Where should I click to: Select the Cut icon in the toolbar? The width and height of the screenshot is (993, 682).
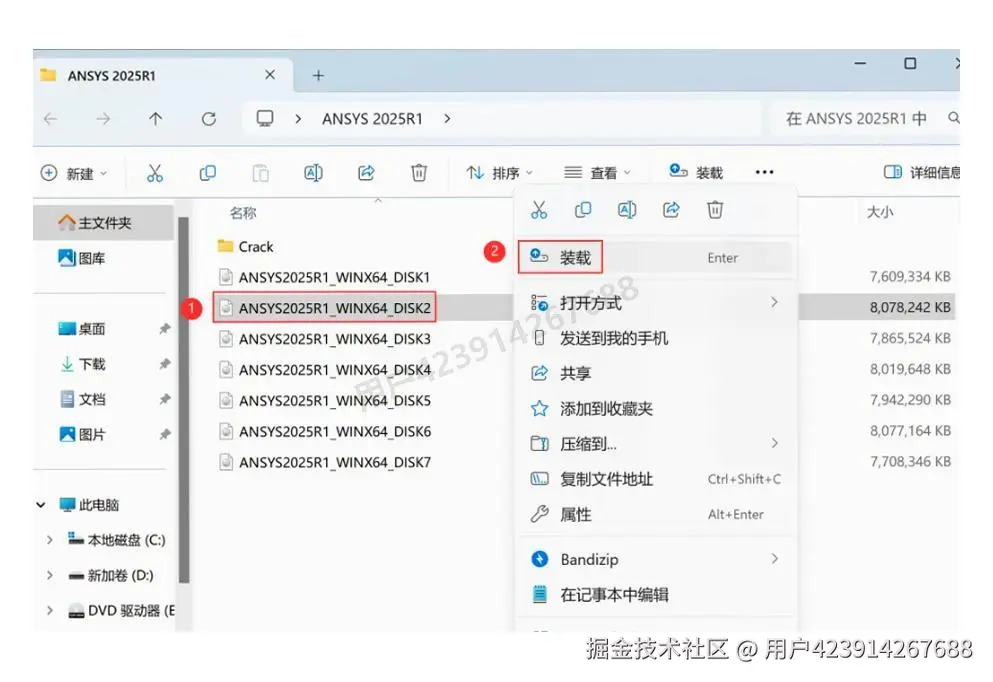pyautogui.click(x=155, y=172)
